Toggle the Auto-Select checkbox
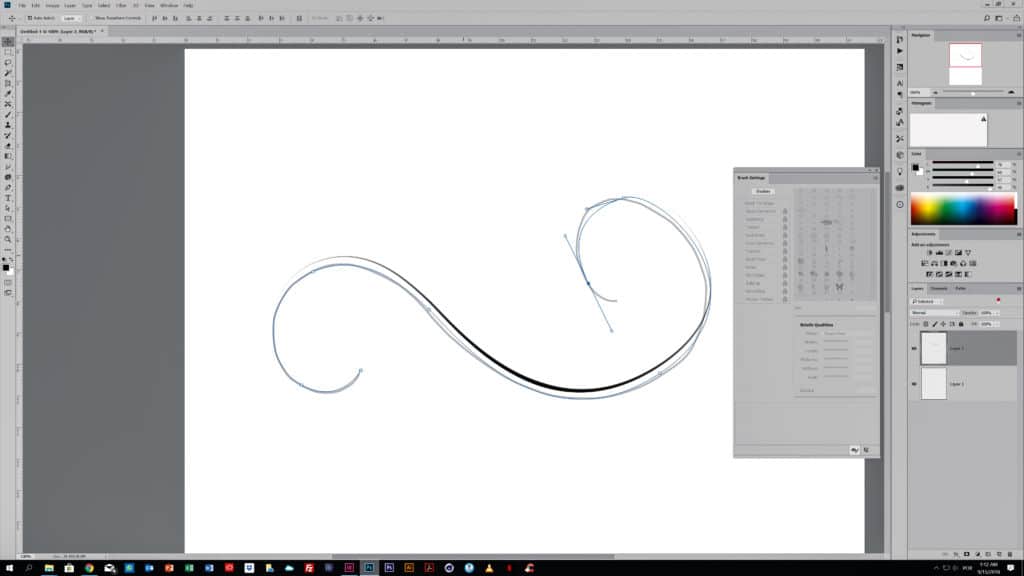The image size is (1024, 576). [29, 18]
